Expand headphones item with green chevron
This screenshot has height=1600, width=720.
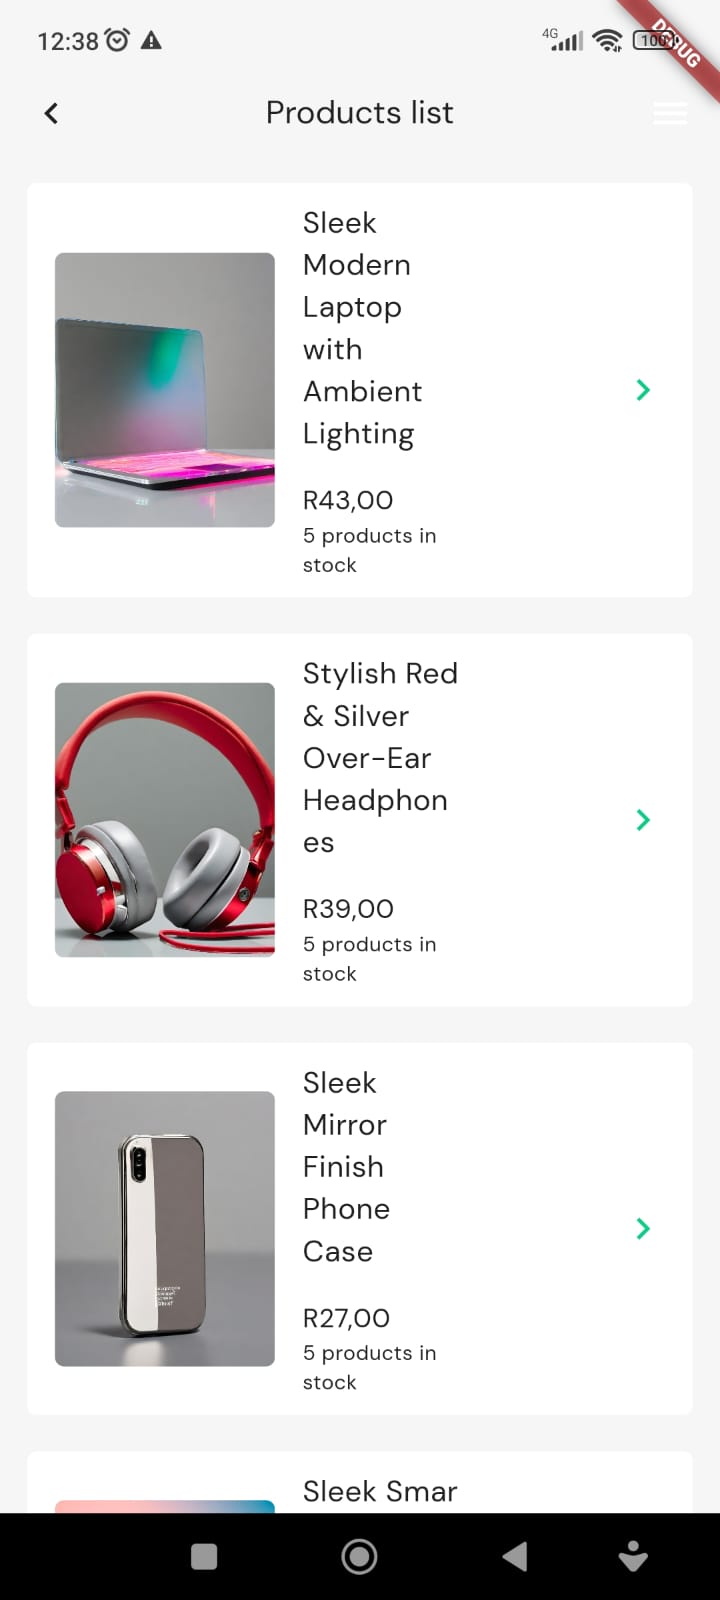coord(643,820)
